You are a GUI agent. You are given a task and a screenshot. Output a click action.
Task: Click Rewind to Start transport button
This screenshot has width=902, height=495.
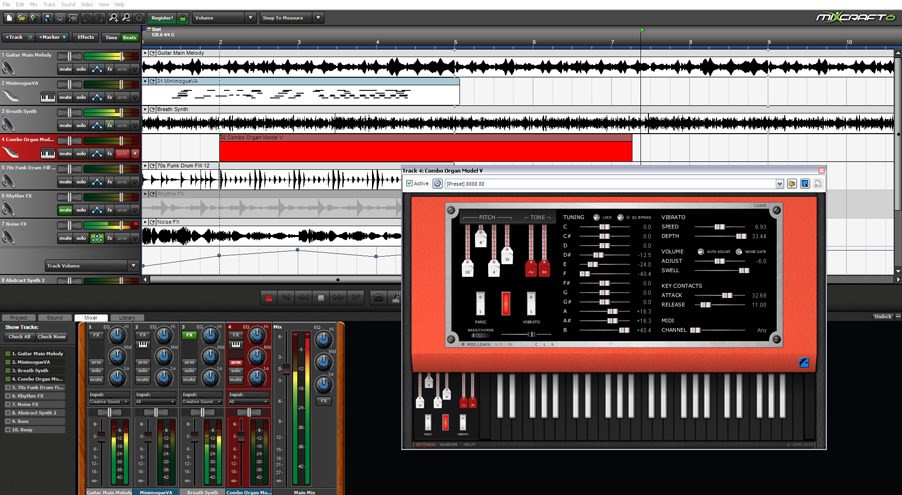(x=286, y=298)
